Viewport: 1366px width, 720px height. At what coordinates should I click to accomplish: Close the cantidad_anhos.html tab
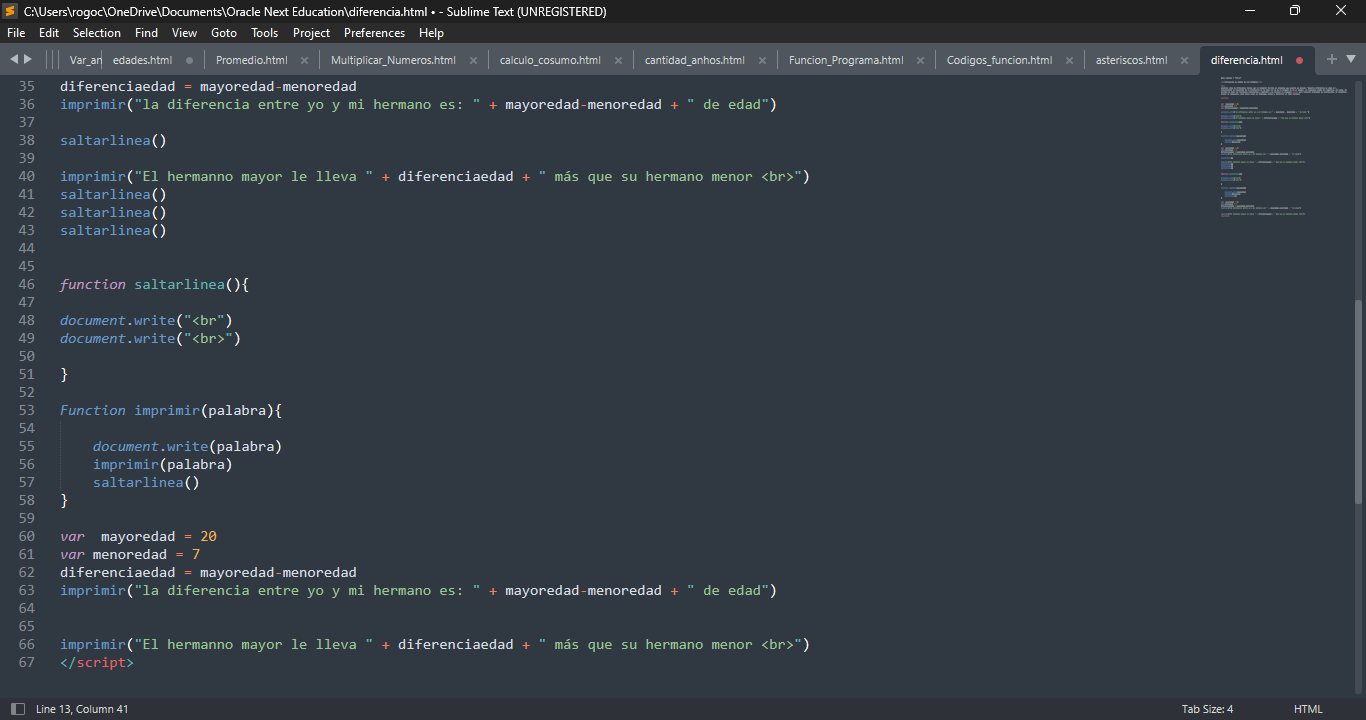[x=762, y=60]
